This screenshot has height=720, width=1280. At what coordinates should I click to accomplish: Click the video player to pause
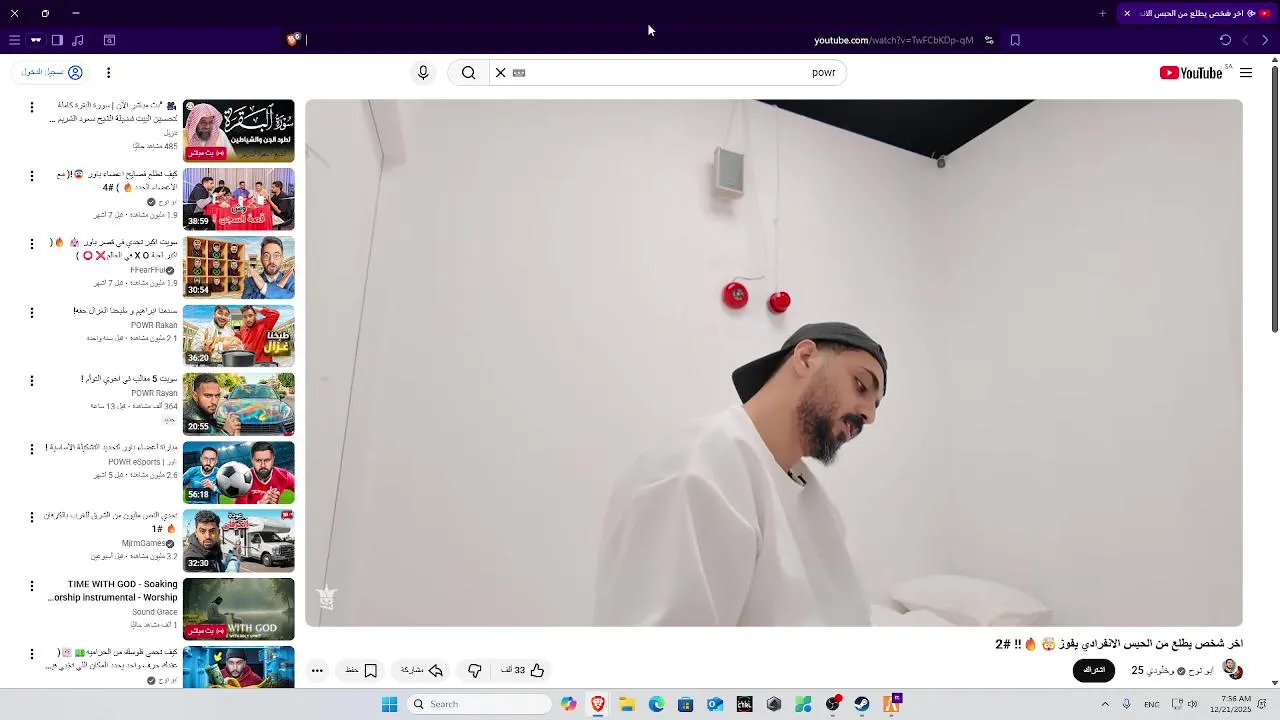pos(774,363)
